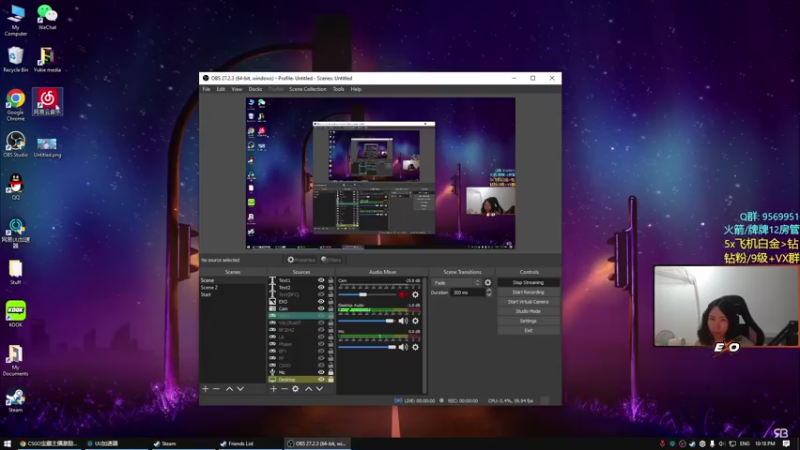Add a new scene with the plus icon
The height and width of the screenshot is (450, 800).
[205, 389]
